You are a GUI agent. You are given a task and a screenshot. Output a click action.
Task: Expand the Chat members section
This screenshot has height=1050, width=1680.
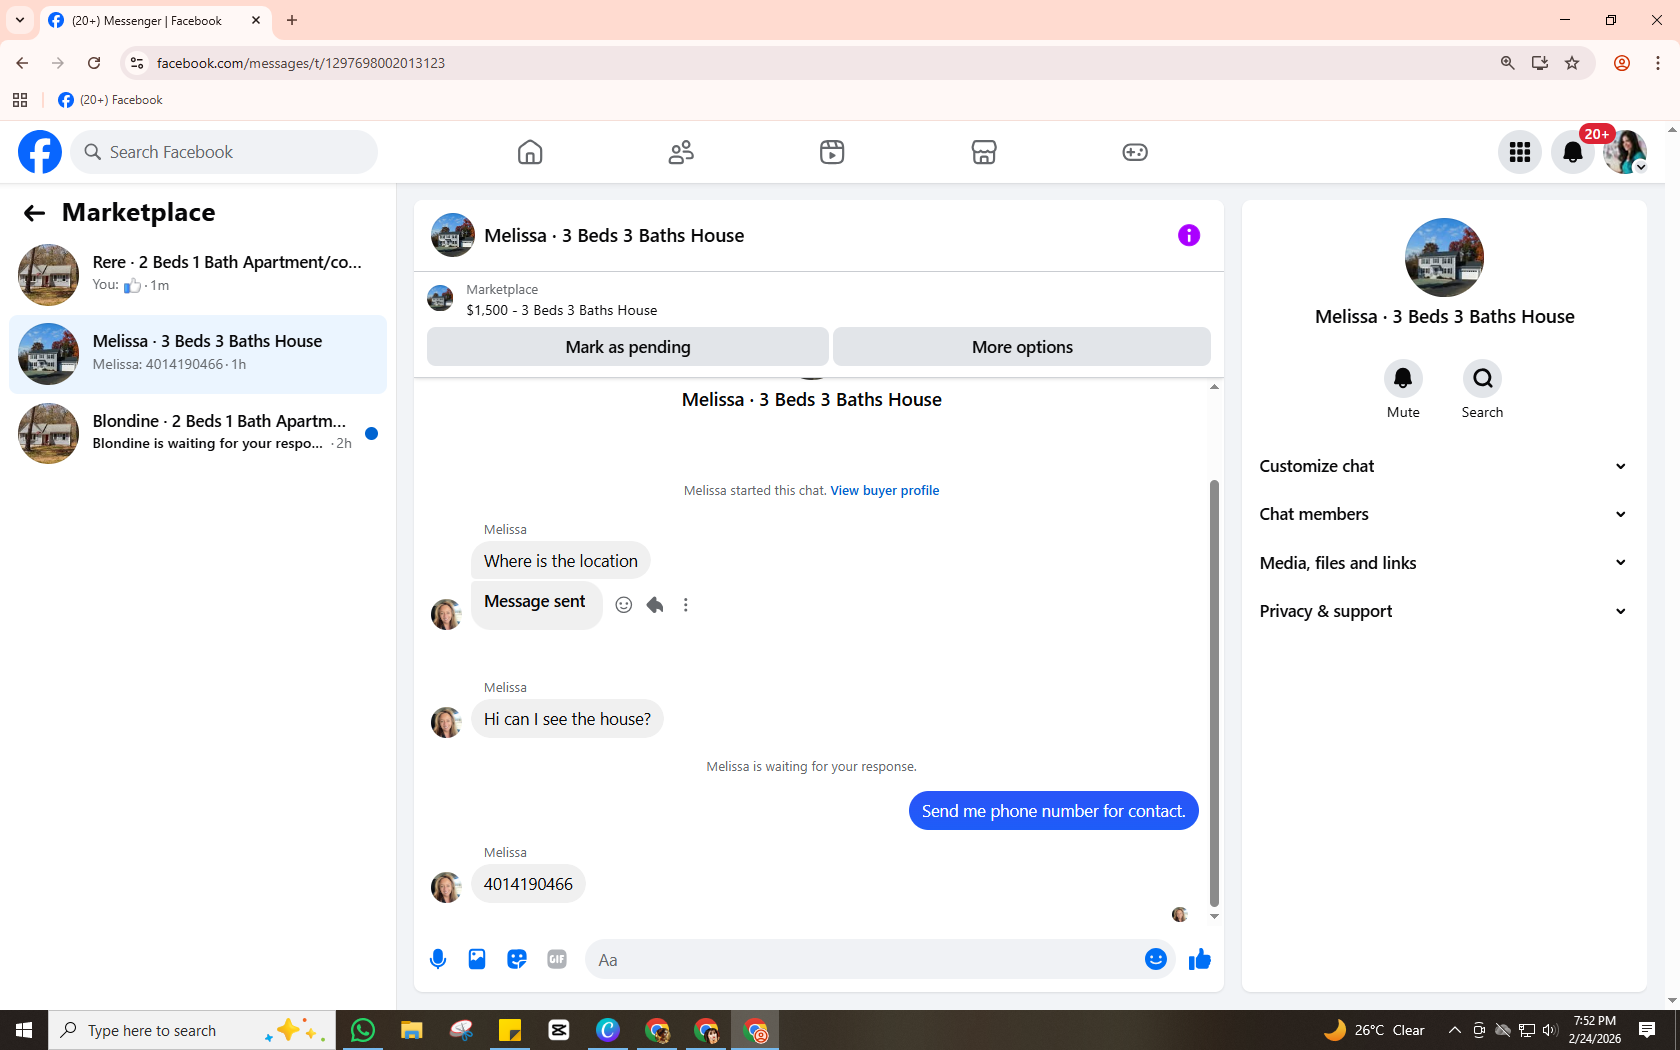1444,514
